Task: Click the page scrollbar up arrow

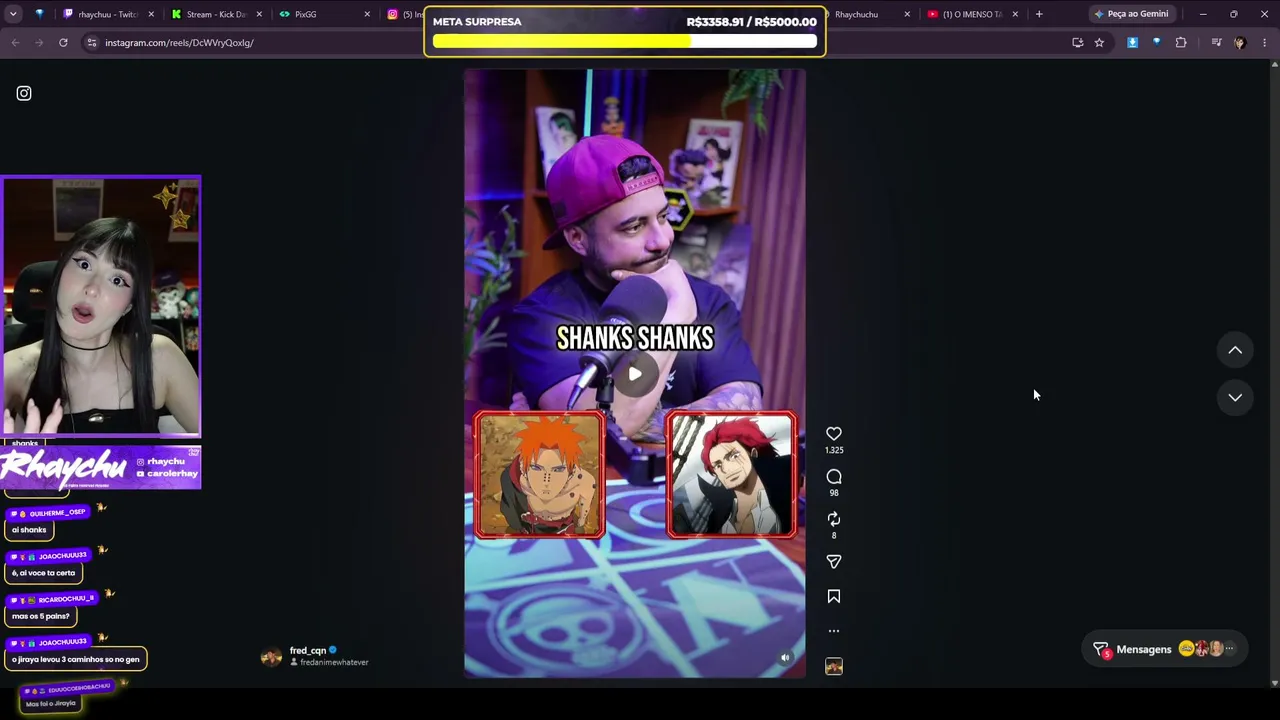Action: pos(1274,65)
